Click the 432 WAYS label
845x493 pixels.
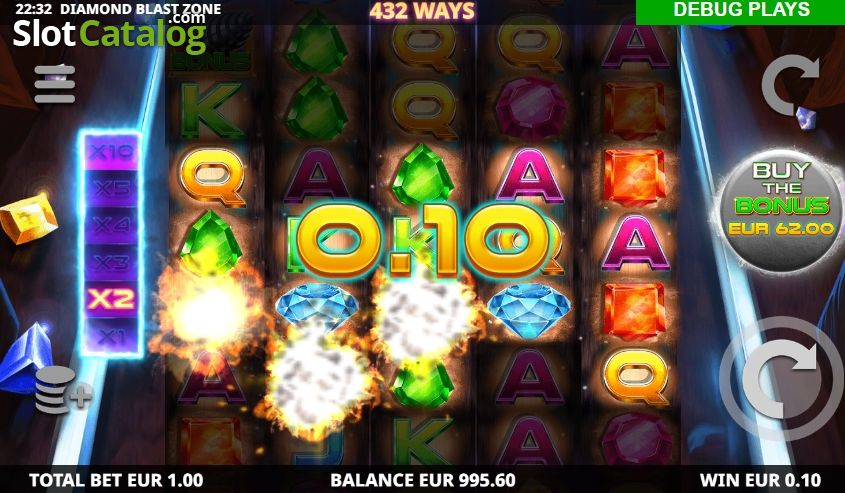click(422, 11)
